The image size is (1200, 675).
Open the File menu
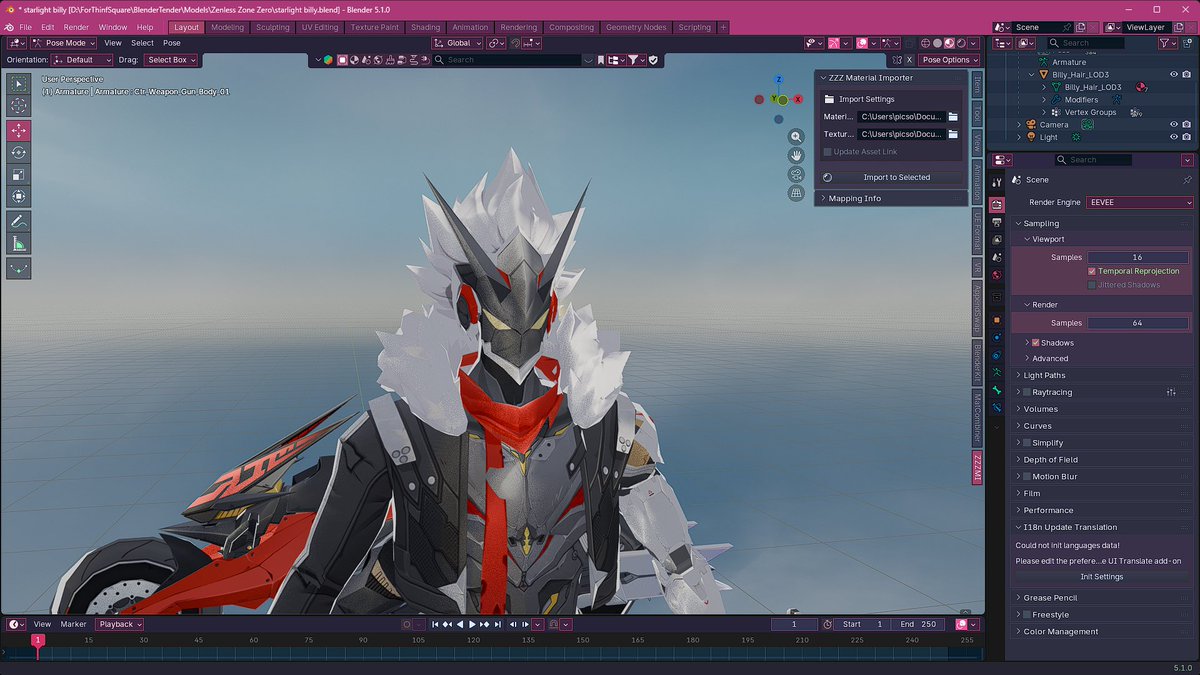click(25, 27)
